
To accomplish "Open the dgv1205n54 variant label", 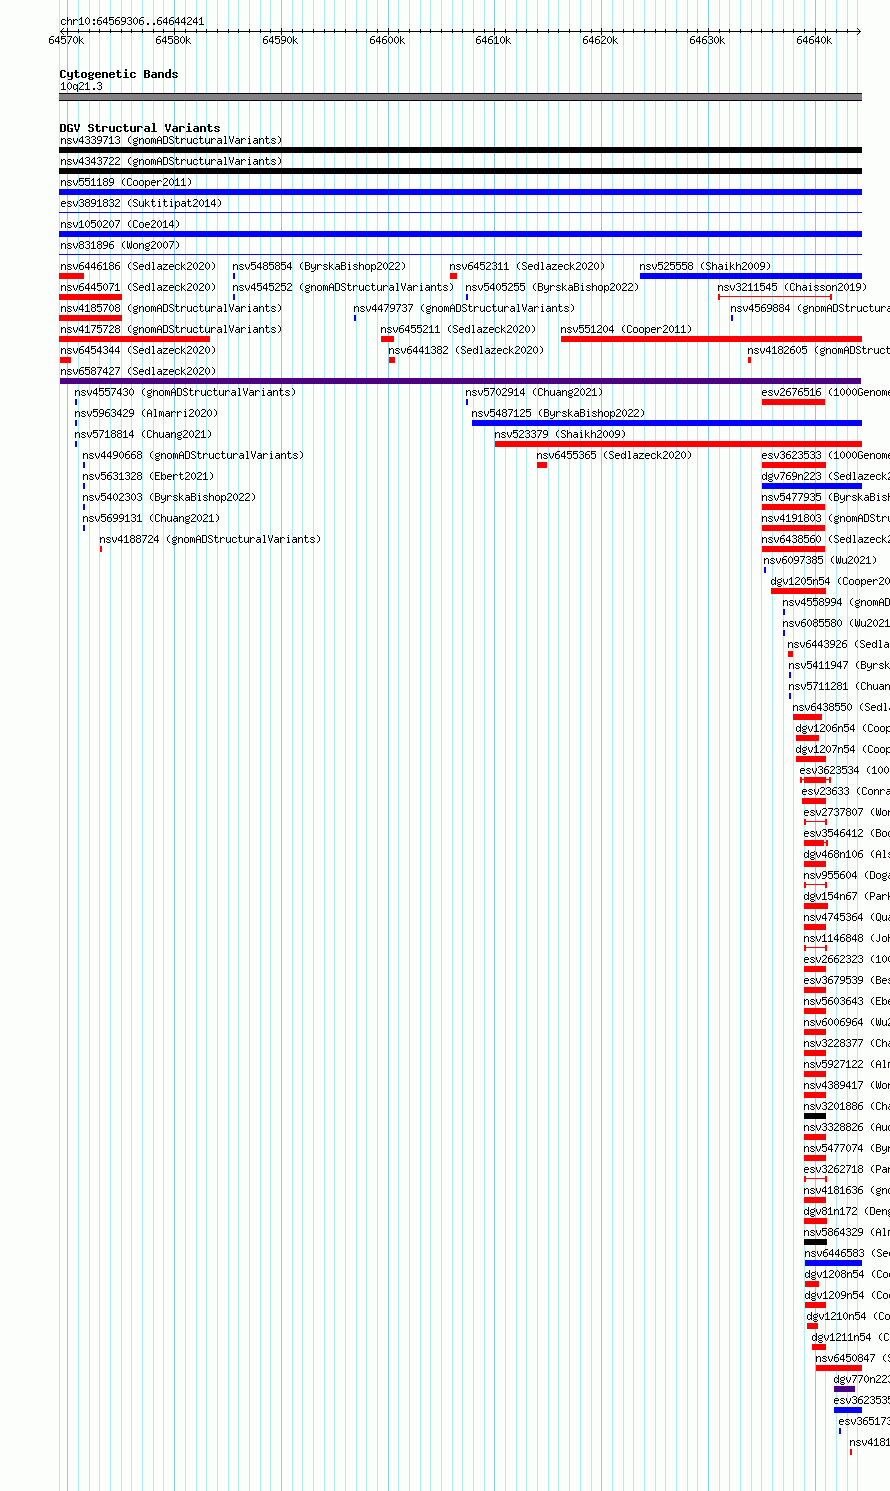I will [x=830, y=581].
